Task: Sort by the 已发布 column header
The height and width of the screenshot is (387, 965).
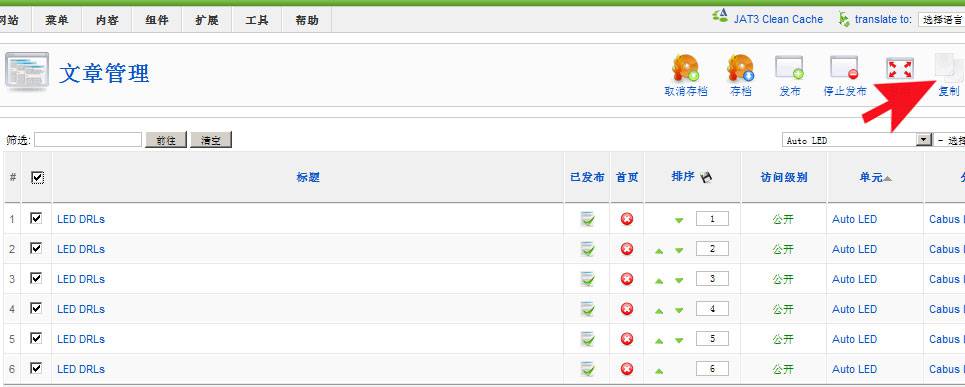Action: pyautogui.click(x=587, y=178)
